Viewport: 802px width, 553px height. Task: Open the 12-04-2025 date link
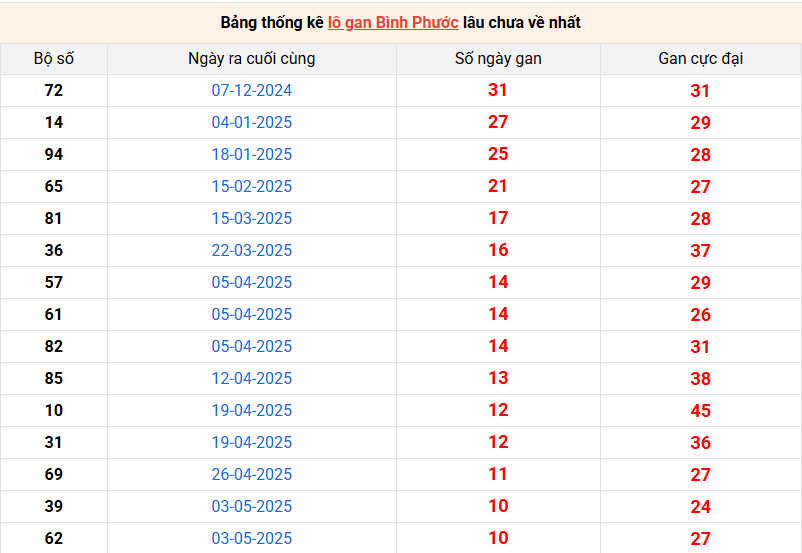point(252,378)
